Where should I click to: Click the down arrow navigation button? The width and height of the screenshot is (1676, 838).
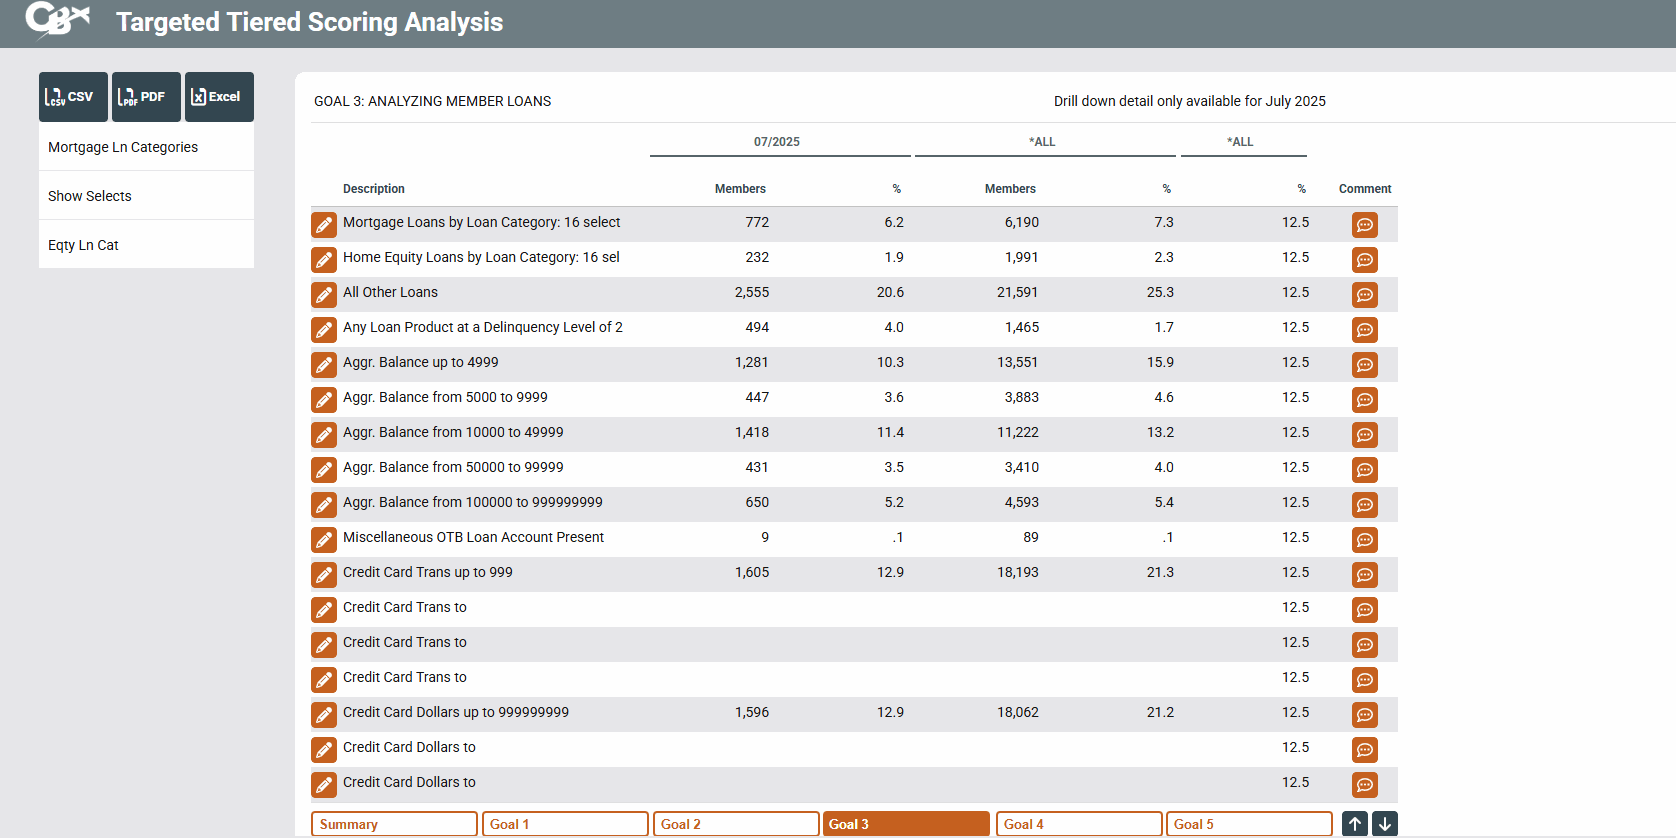click(1385, 824)
